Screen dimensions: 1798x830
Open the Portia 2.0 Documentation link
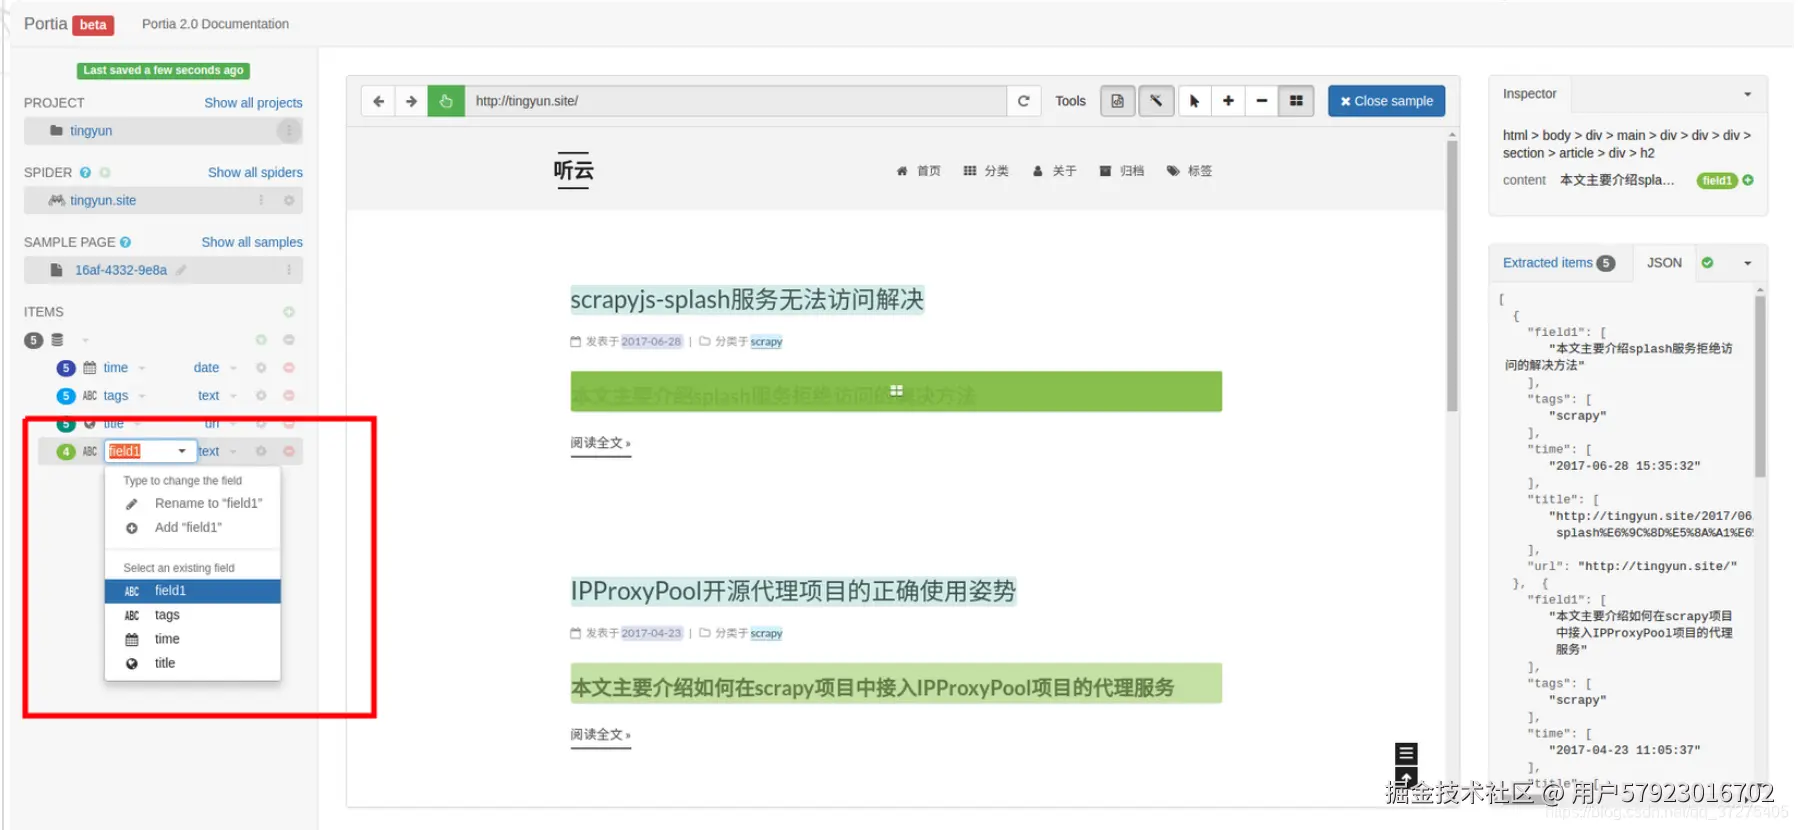coord(215,24)
